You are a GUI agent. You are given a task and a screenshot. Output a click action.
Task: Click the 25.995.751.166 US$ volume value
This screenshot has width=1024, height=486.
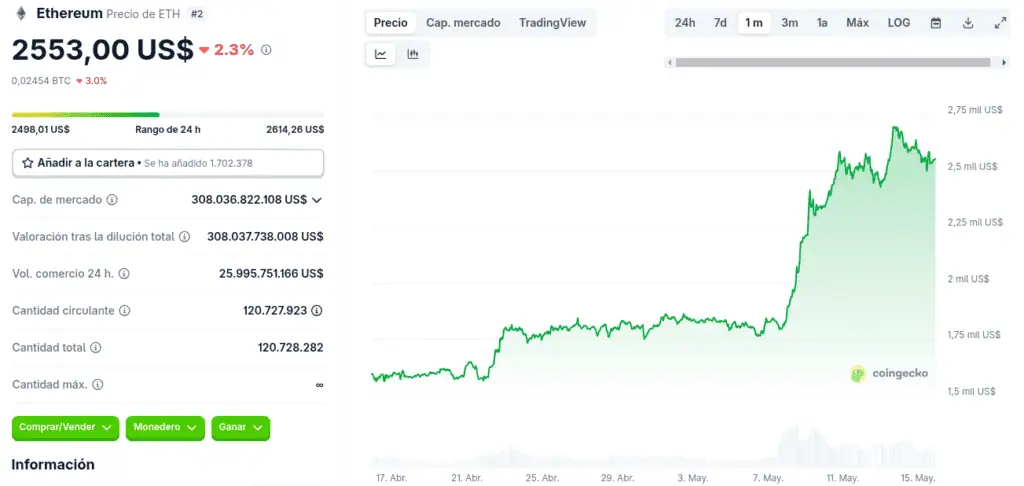pos(271,274)
